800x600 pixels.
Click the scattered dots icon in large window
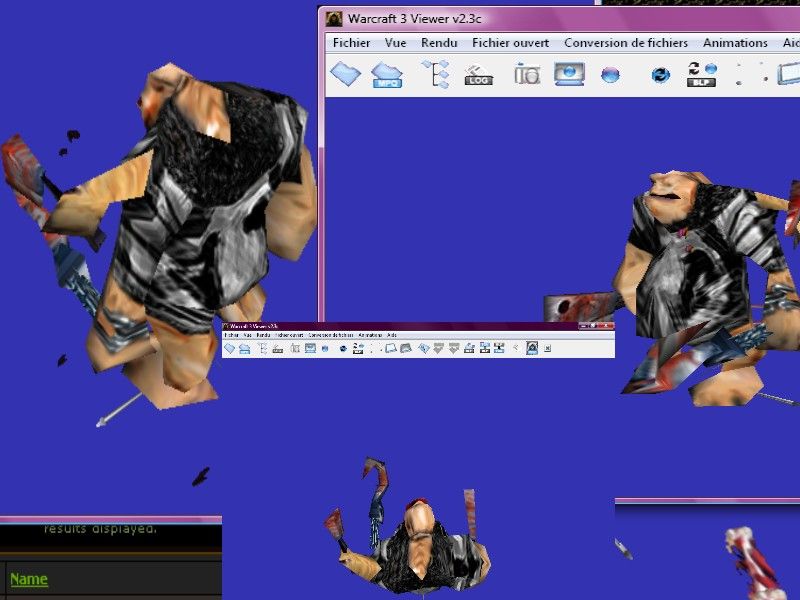[750, 74]
